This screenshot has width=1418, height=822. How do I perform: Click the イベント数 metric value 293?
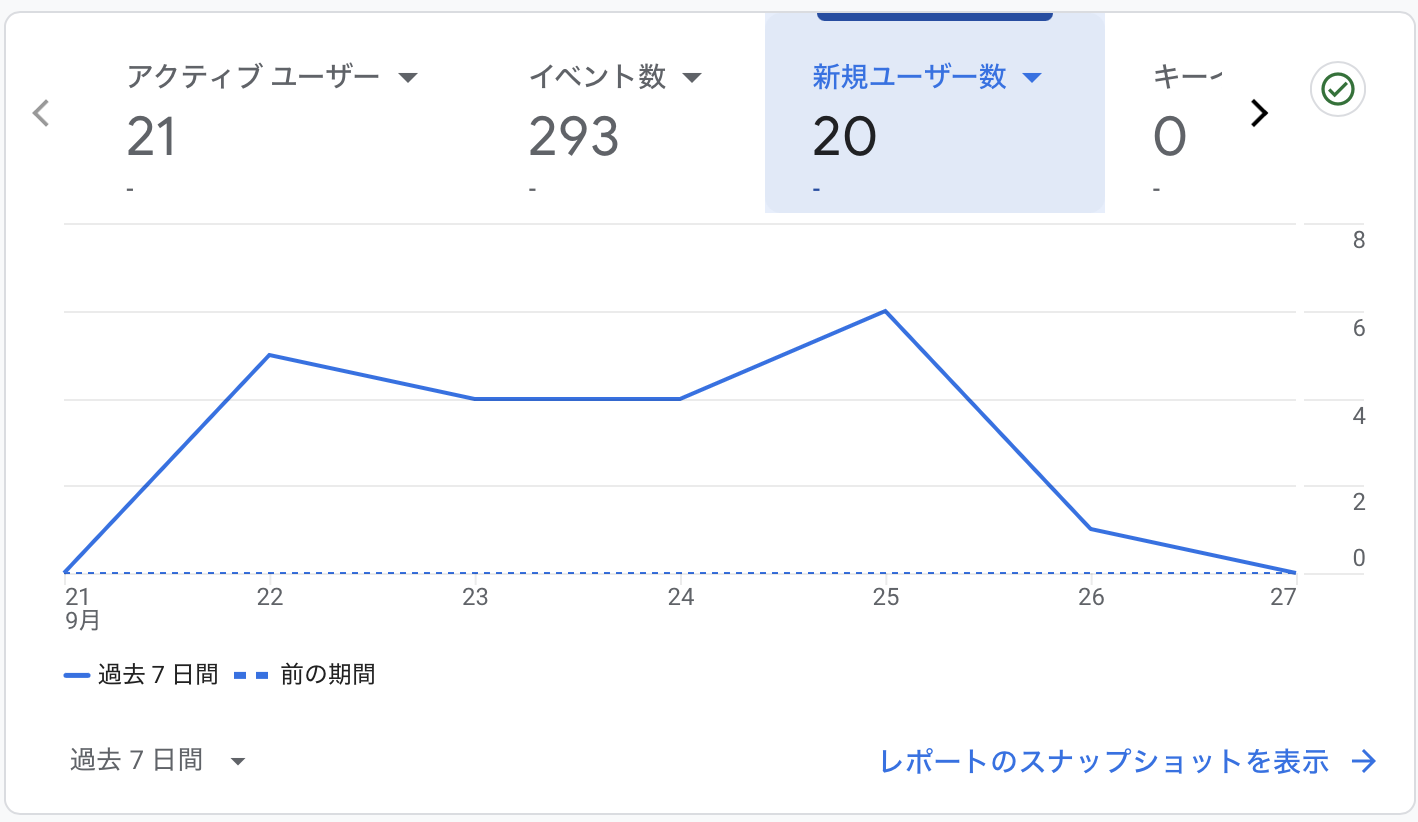[x=573, y=137]
